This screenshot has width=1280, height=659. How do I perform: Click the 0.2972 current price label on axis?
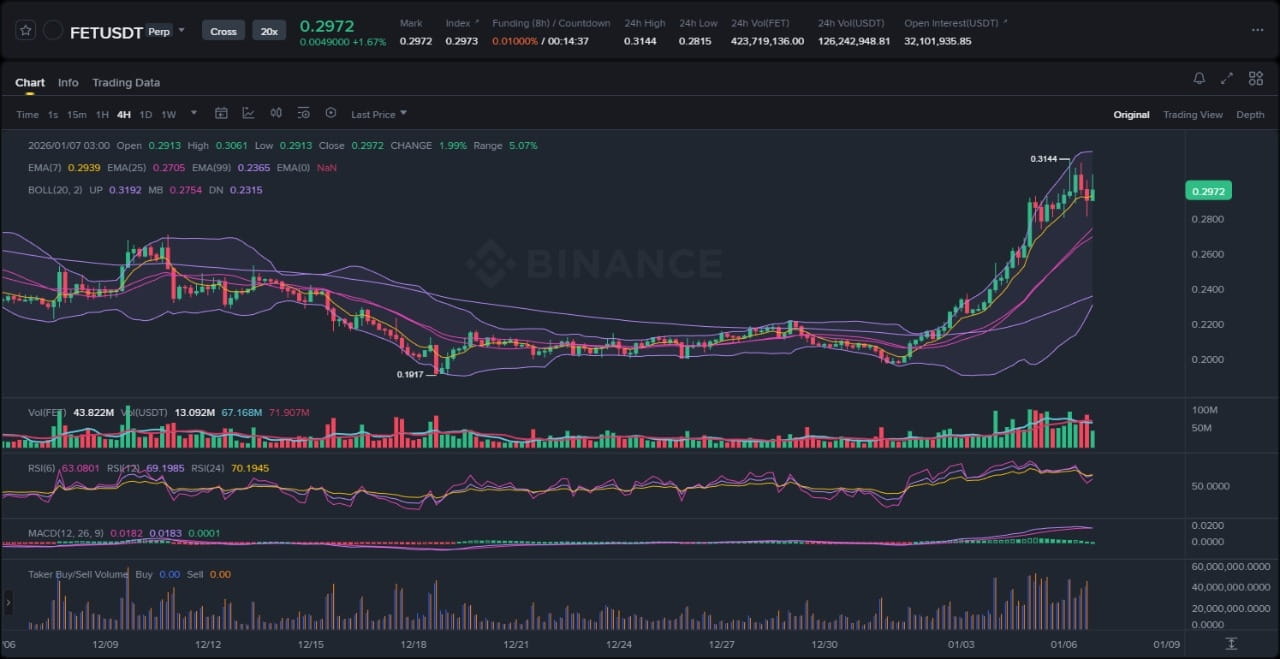pos(1208,191)
